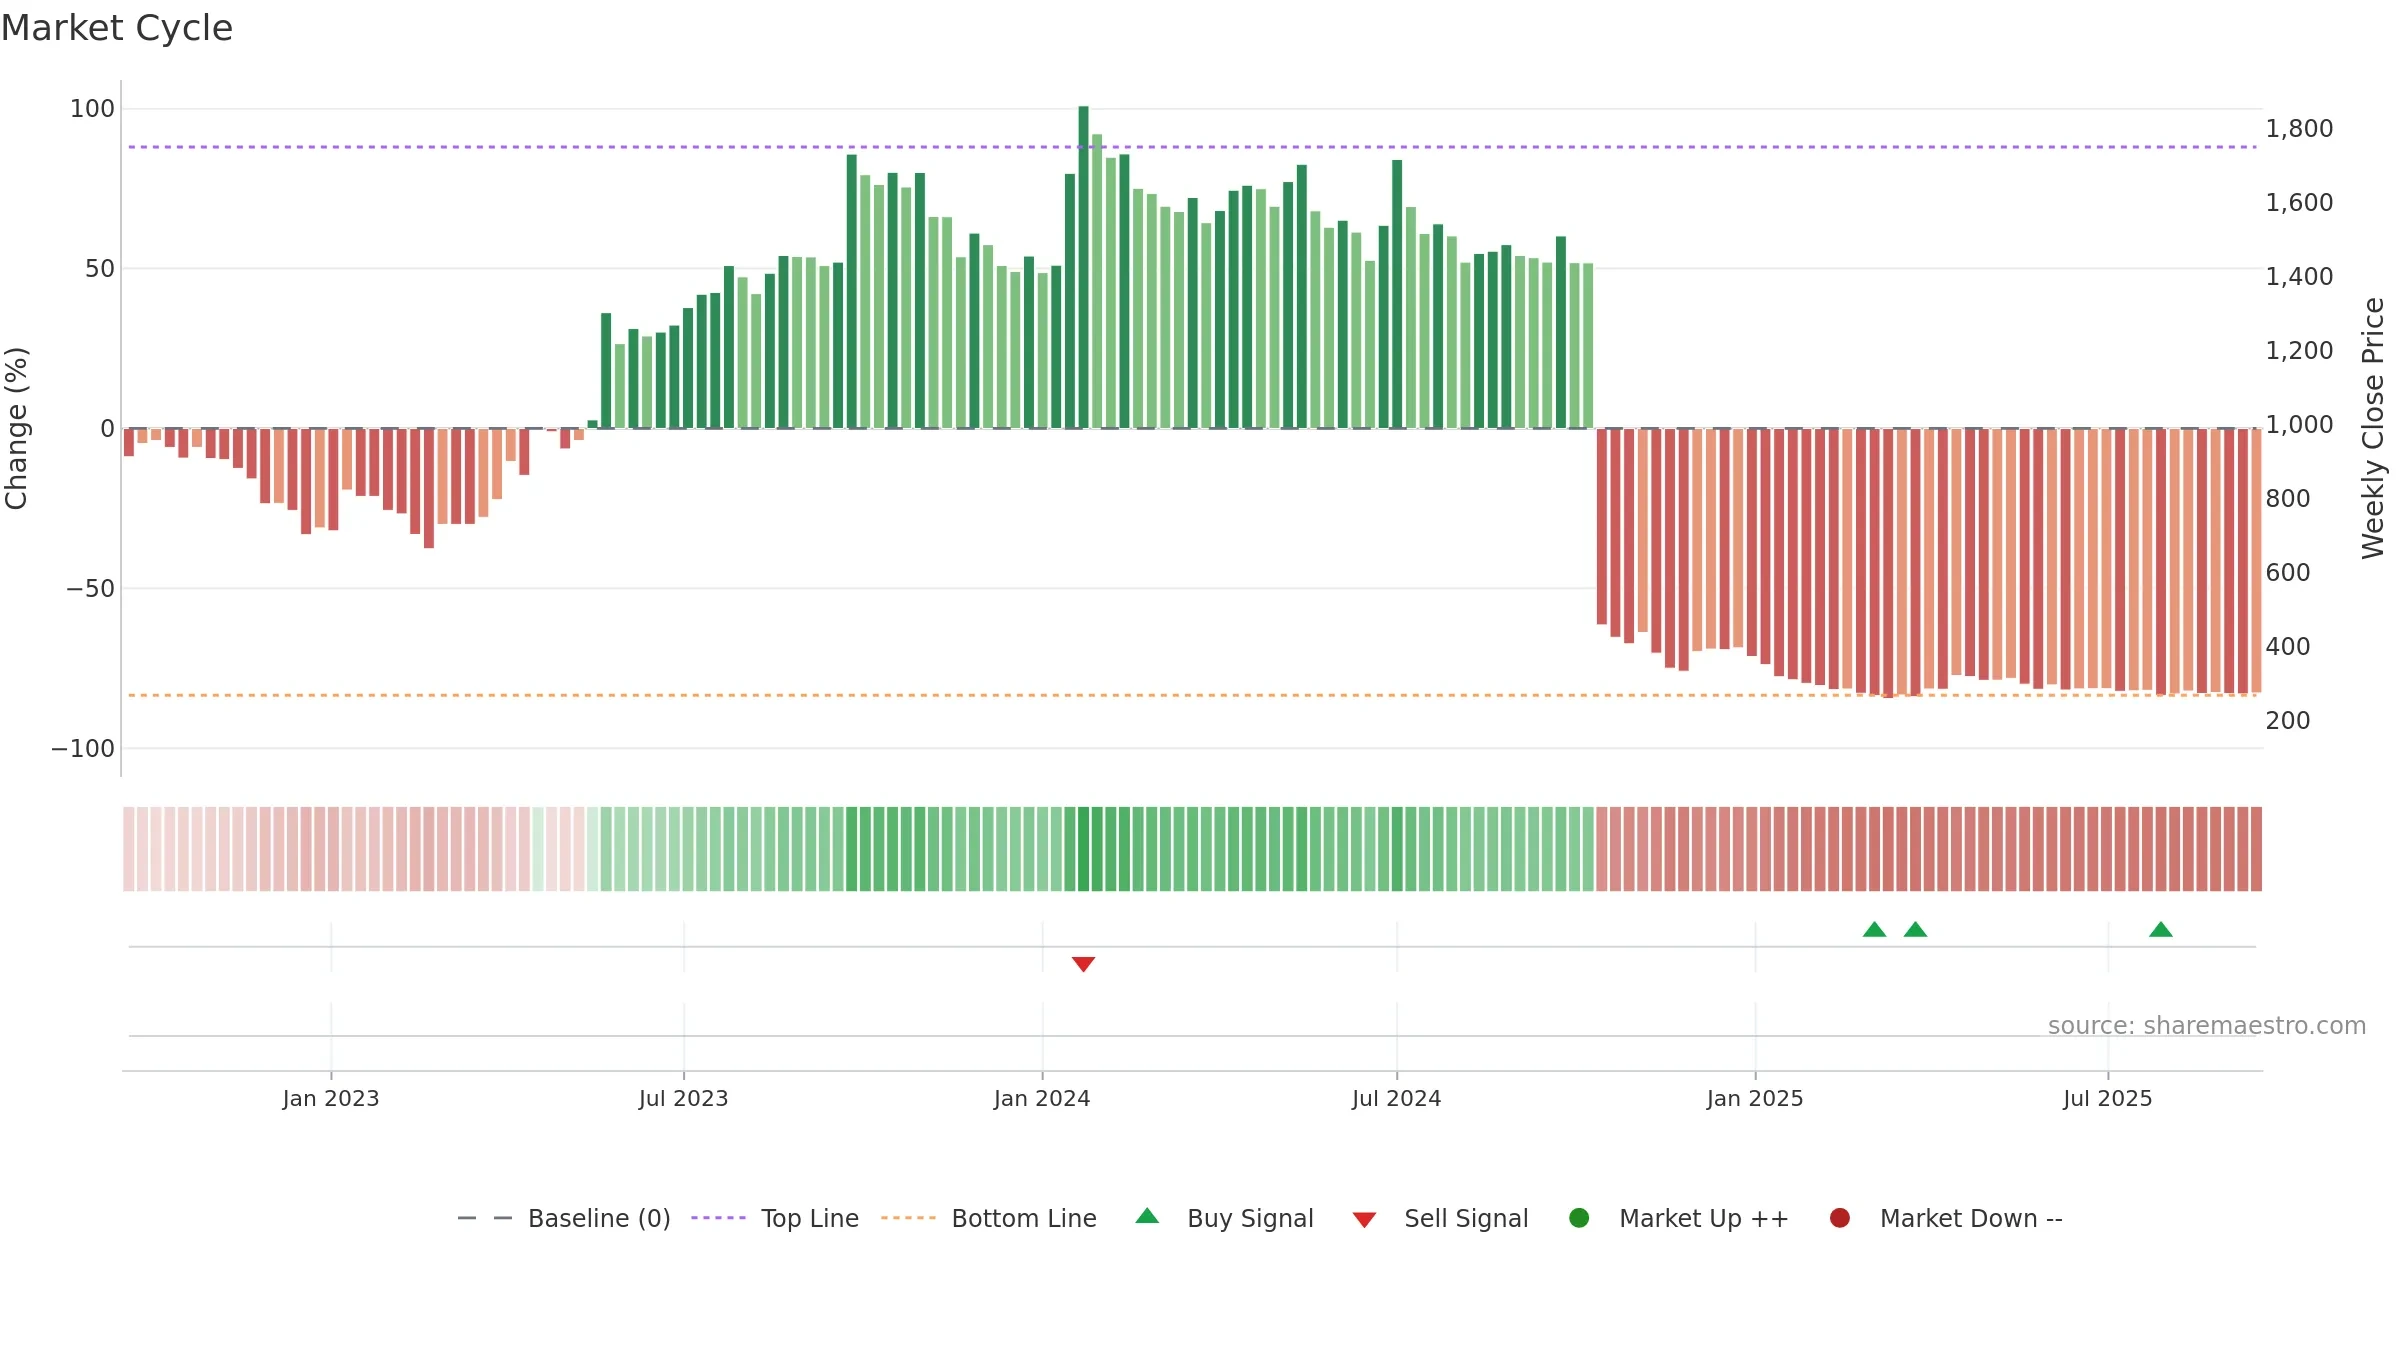Toggle the Buy Signal legend entry
This screenshot has height=1350, width=2400.
(x=1224, y=1218)
